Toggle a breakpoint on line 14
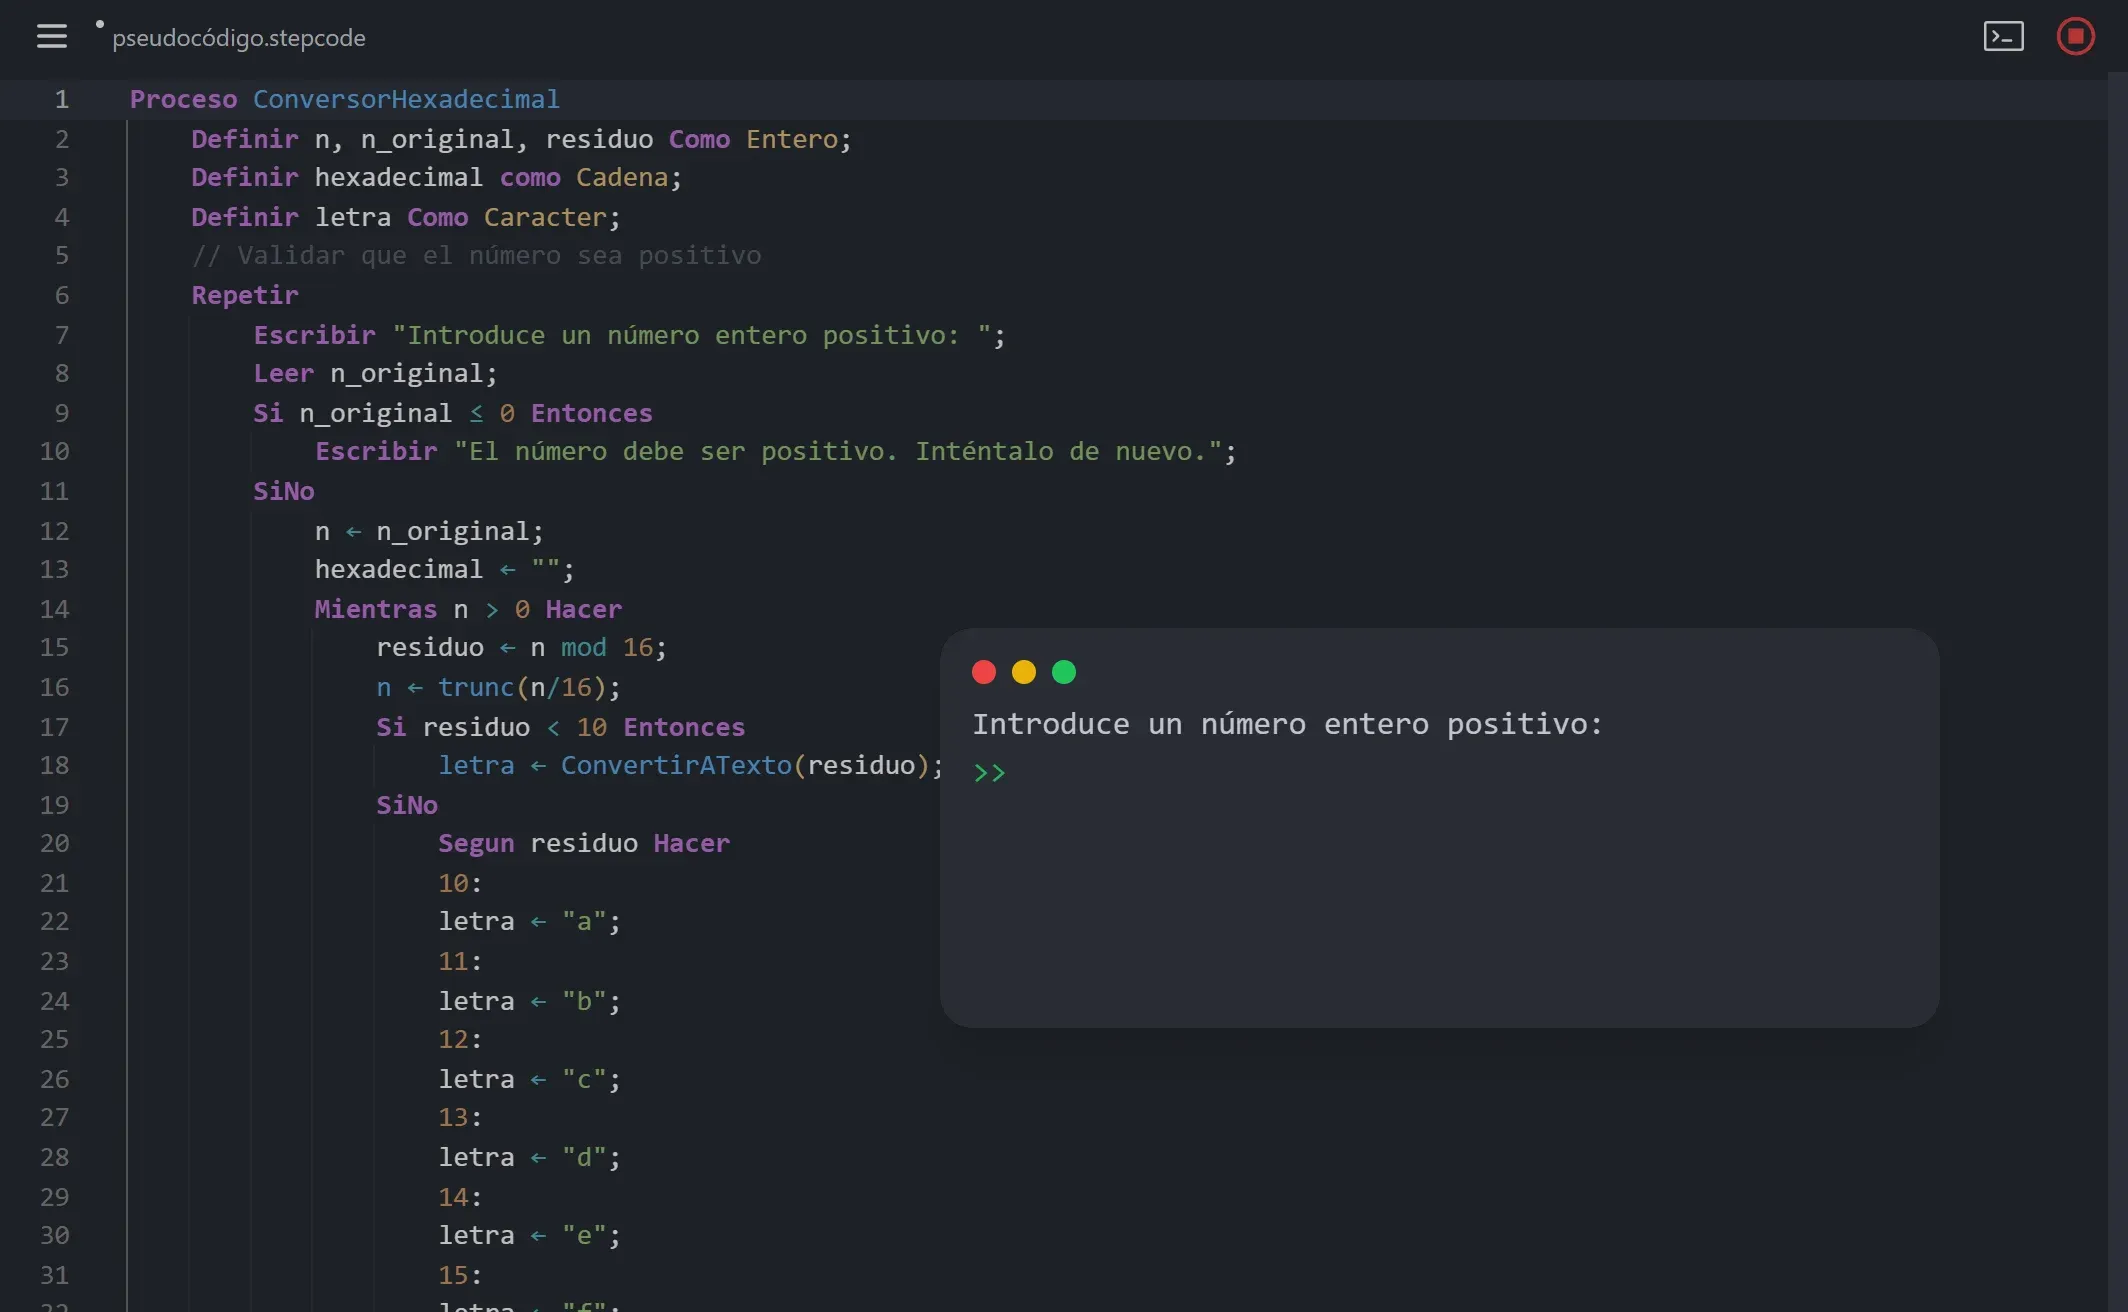Viewport: 2128px width, 1312px height. coord(56,609)
